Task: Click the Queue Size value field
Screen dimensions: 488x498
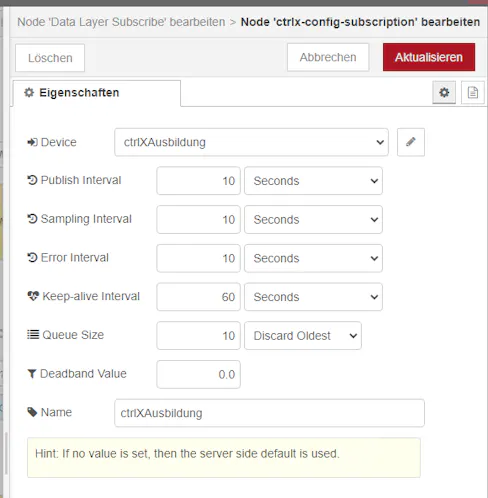Action: tap(198, 336)
